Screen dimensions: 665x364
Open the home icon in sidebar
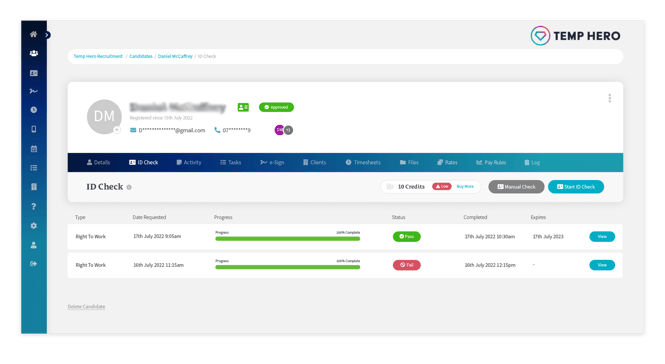(x=34, y=34)
